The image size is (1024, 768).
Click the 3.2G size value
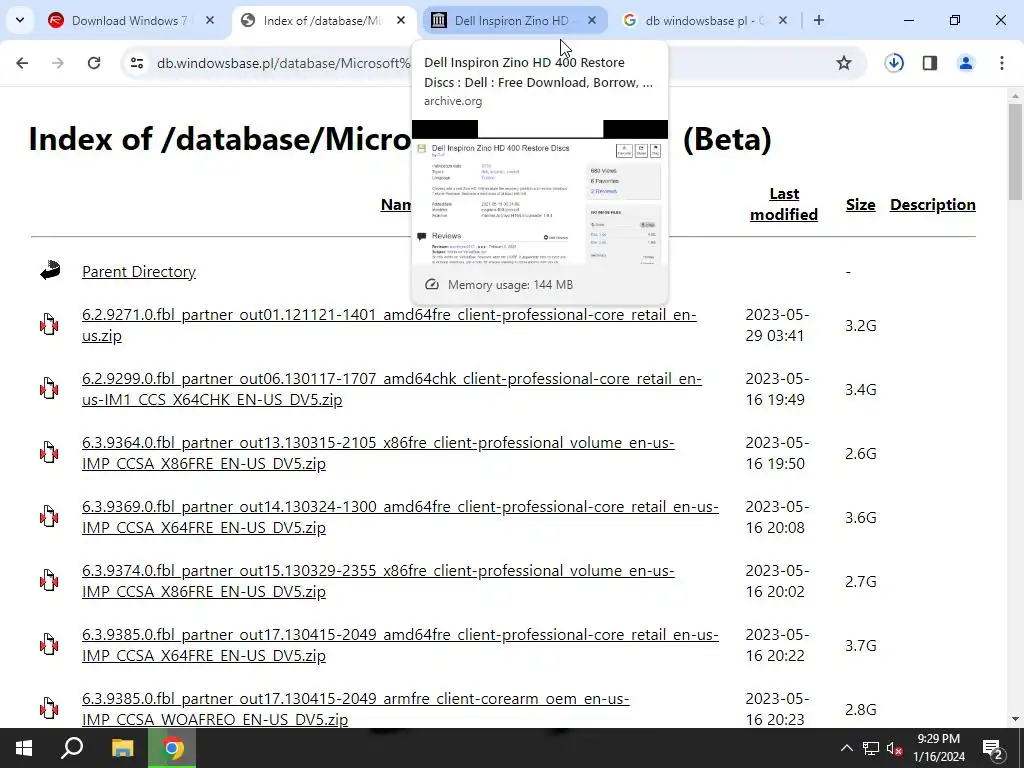tap(860, 325)
